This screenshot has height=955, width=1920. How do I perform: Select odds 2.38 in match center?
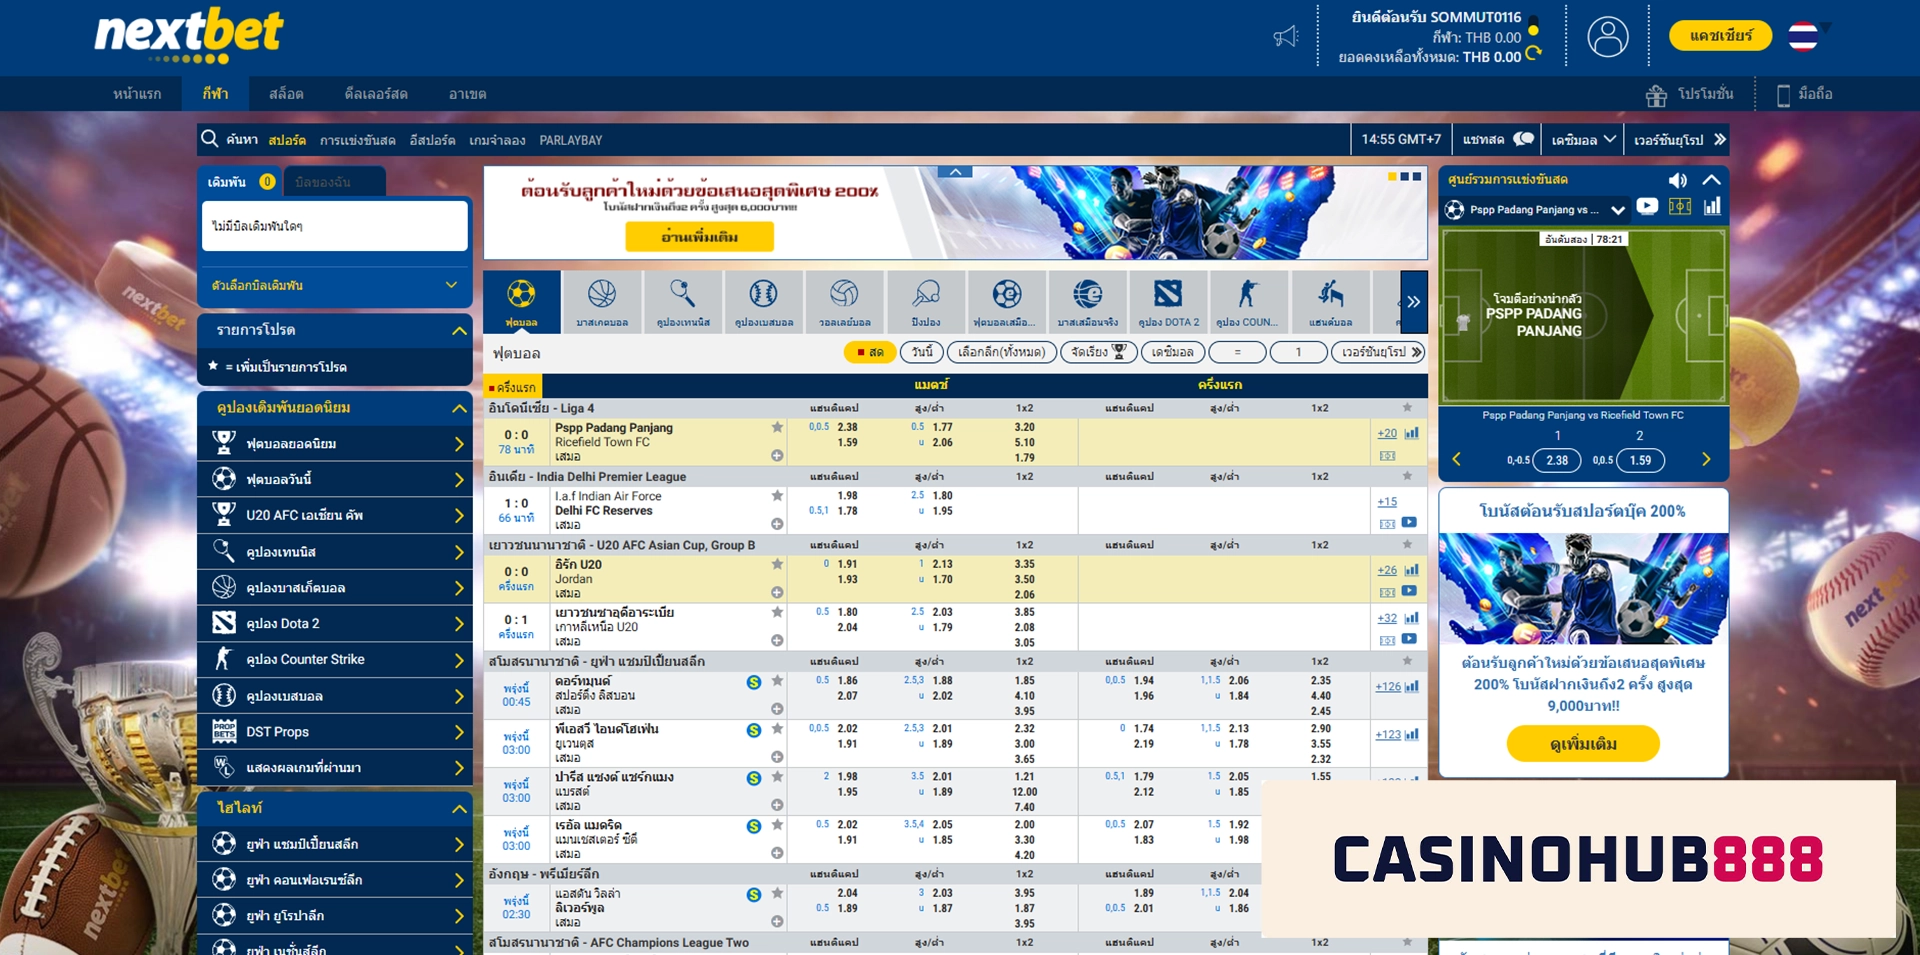click(1557, 460)
